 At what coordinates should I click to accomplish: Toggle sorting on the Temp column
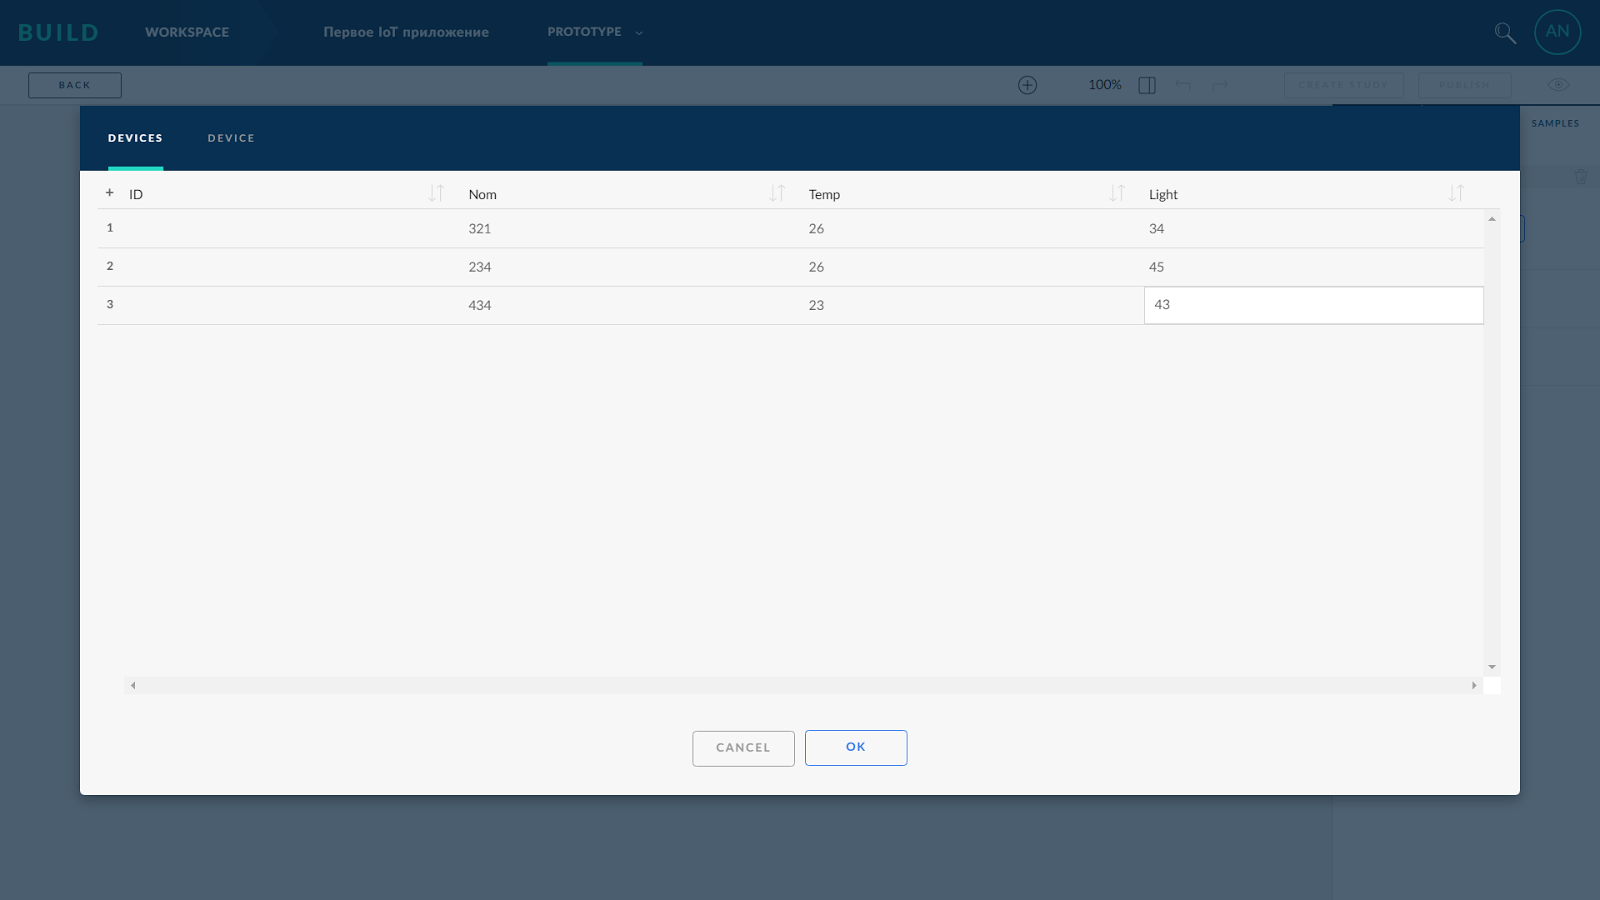(1118, 193)
